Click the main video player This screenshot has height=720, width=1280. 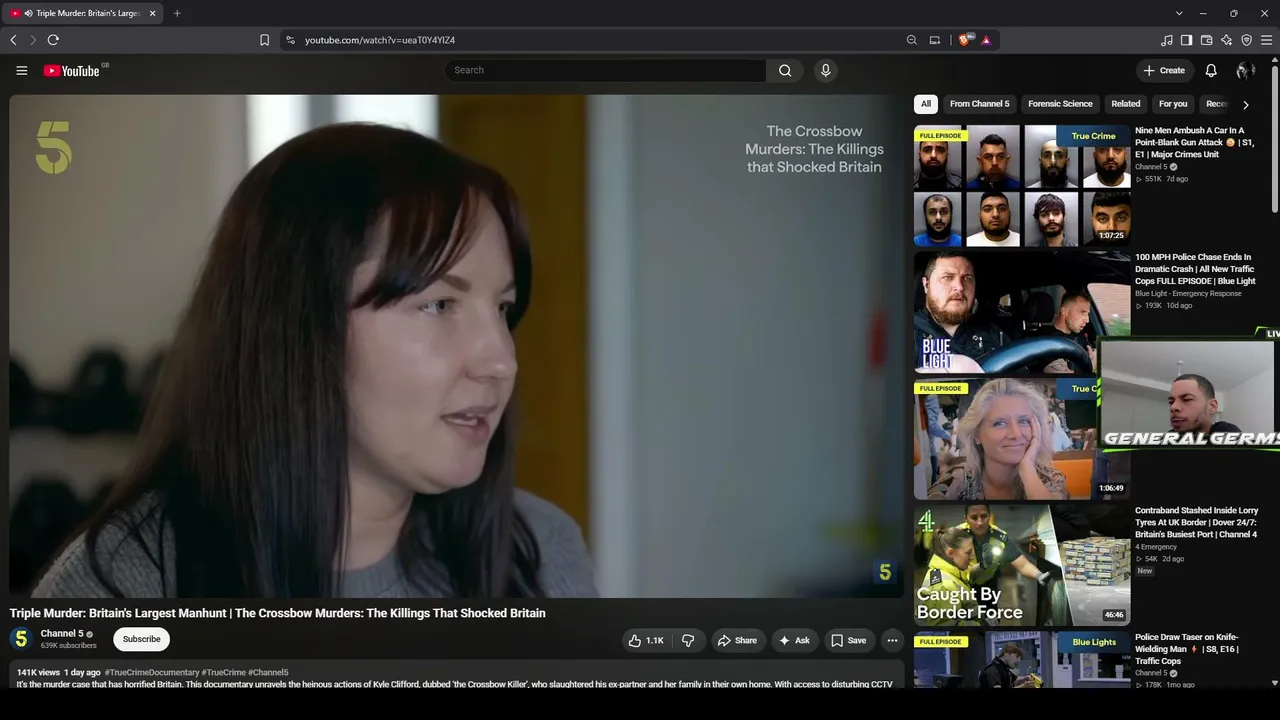tap(457, 346)
